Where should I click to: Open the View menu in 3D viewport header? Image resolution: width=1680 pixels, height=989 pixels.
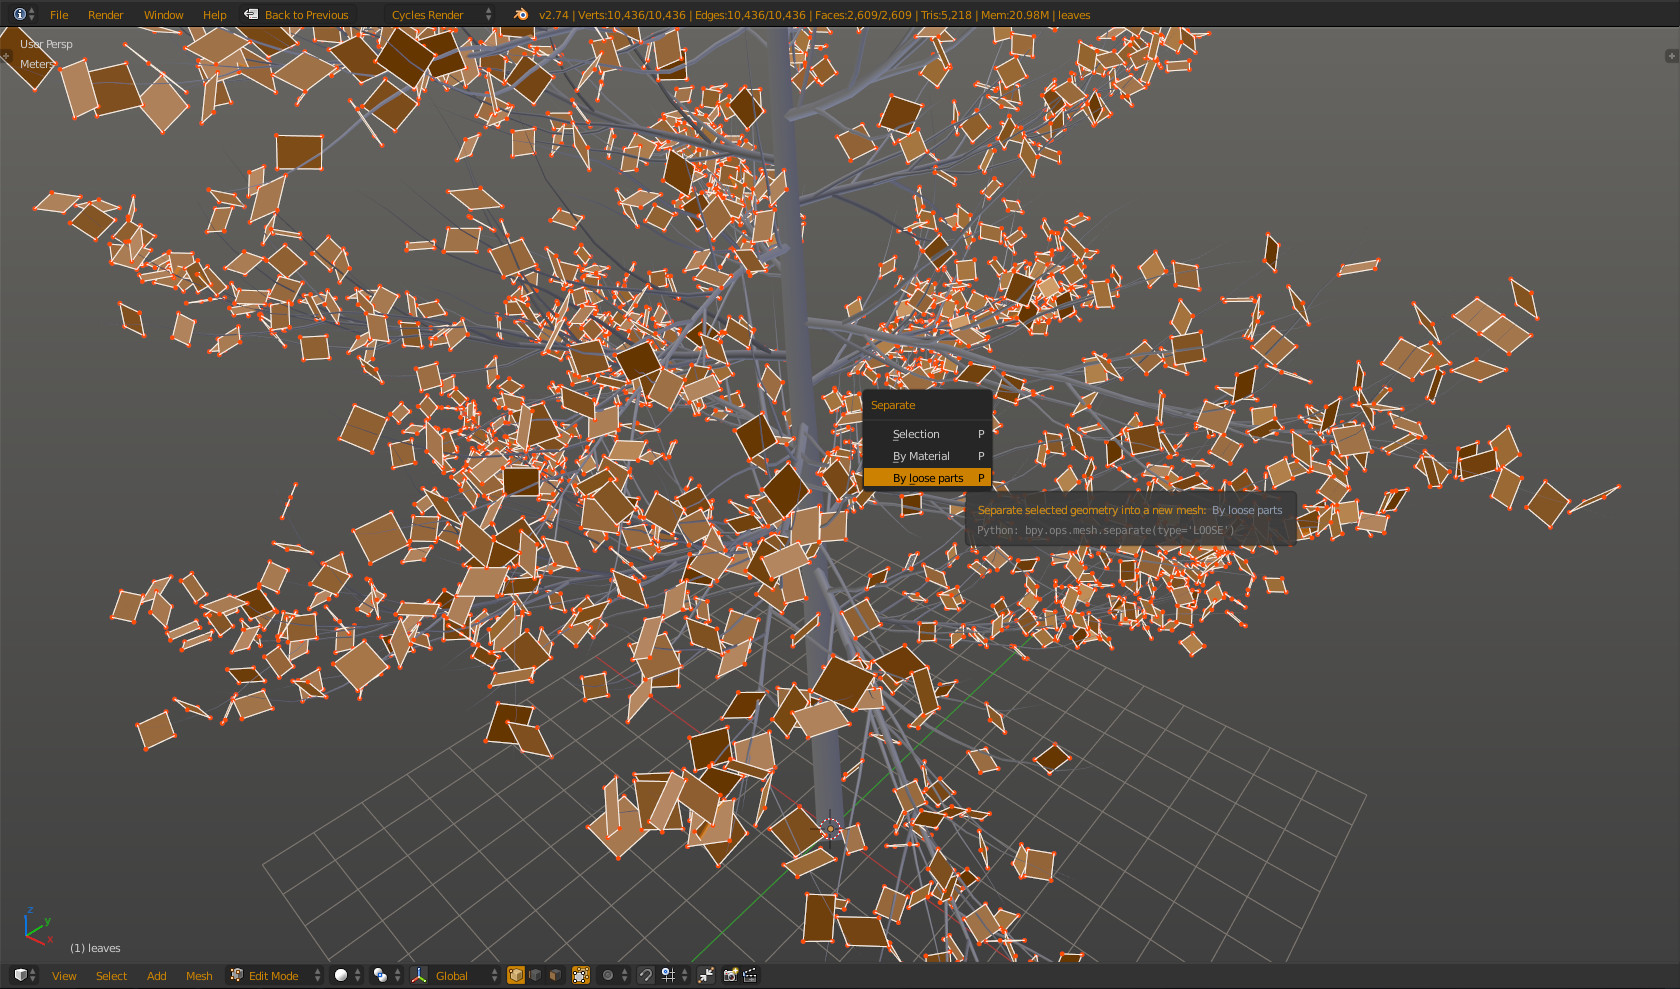(64, 976)
